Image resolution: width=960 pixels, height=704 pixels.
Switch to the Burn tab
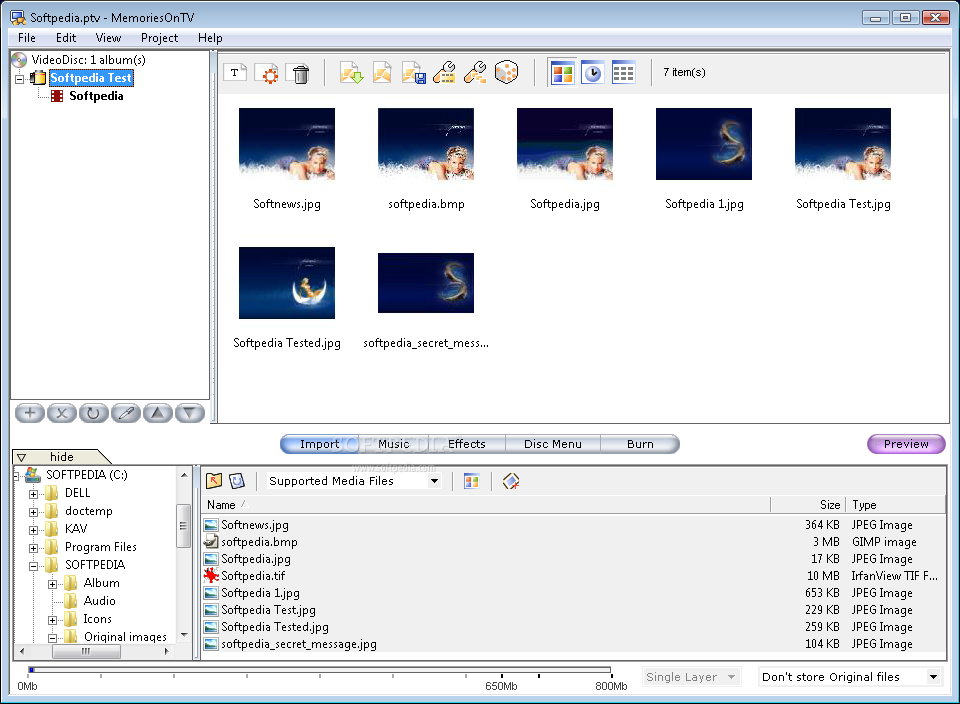pos(640,444)
